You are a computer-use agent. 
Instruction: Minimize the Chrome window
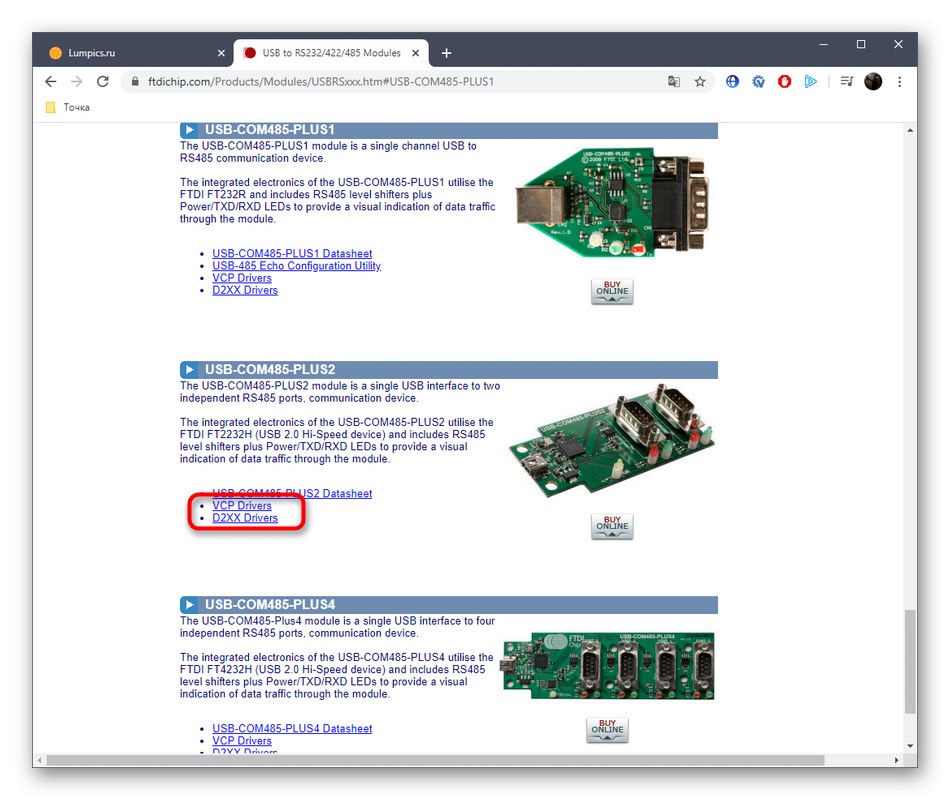(823, 44)
